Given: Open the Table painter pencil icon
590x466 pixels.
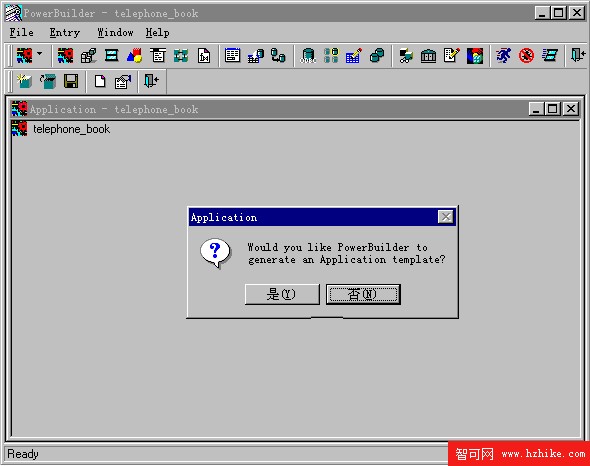Looking at the screenshot, I should (354, 56).
